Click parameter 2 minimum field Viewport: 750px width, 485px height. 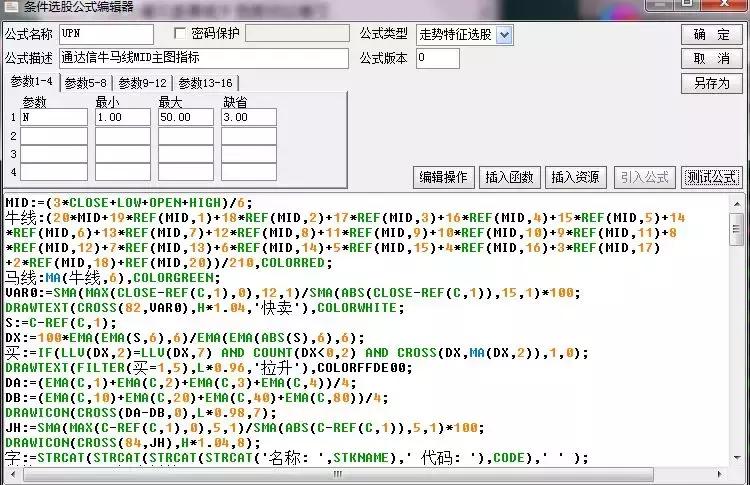tap(123, 136)
